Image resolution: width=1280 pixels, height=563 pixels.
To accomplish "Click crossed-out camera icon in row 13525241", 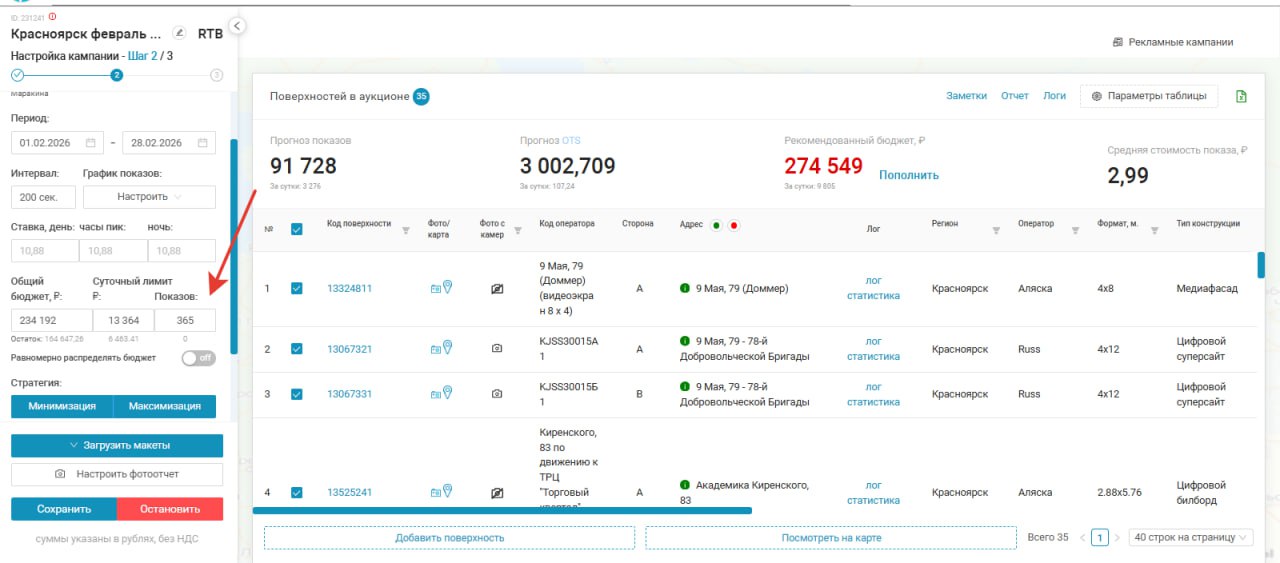I will pos(497,493).
